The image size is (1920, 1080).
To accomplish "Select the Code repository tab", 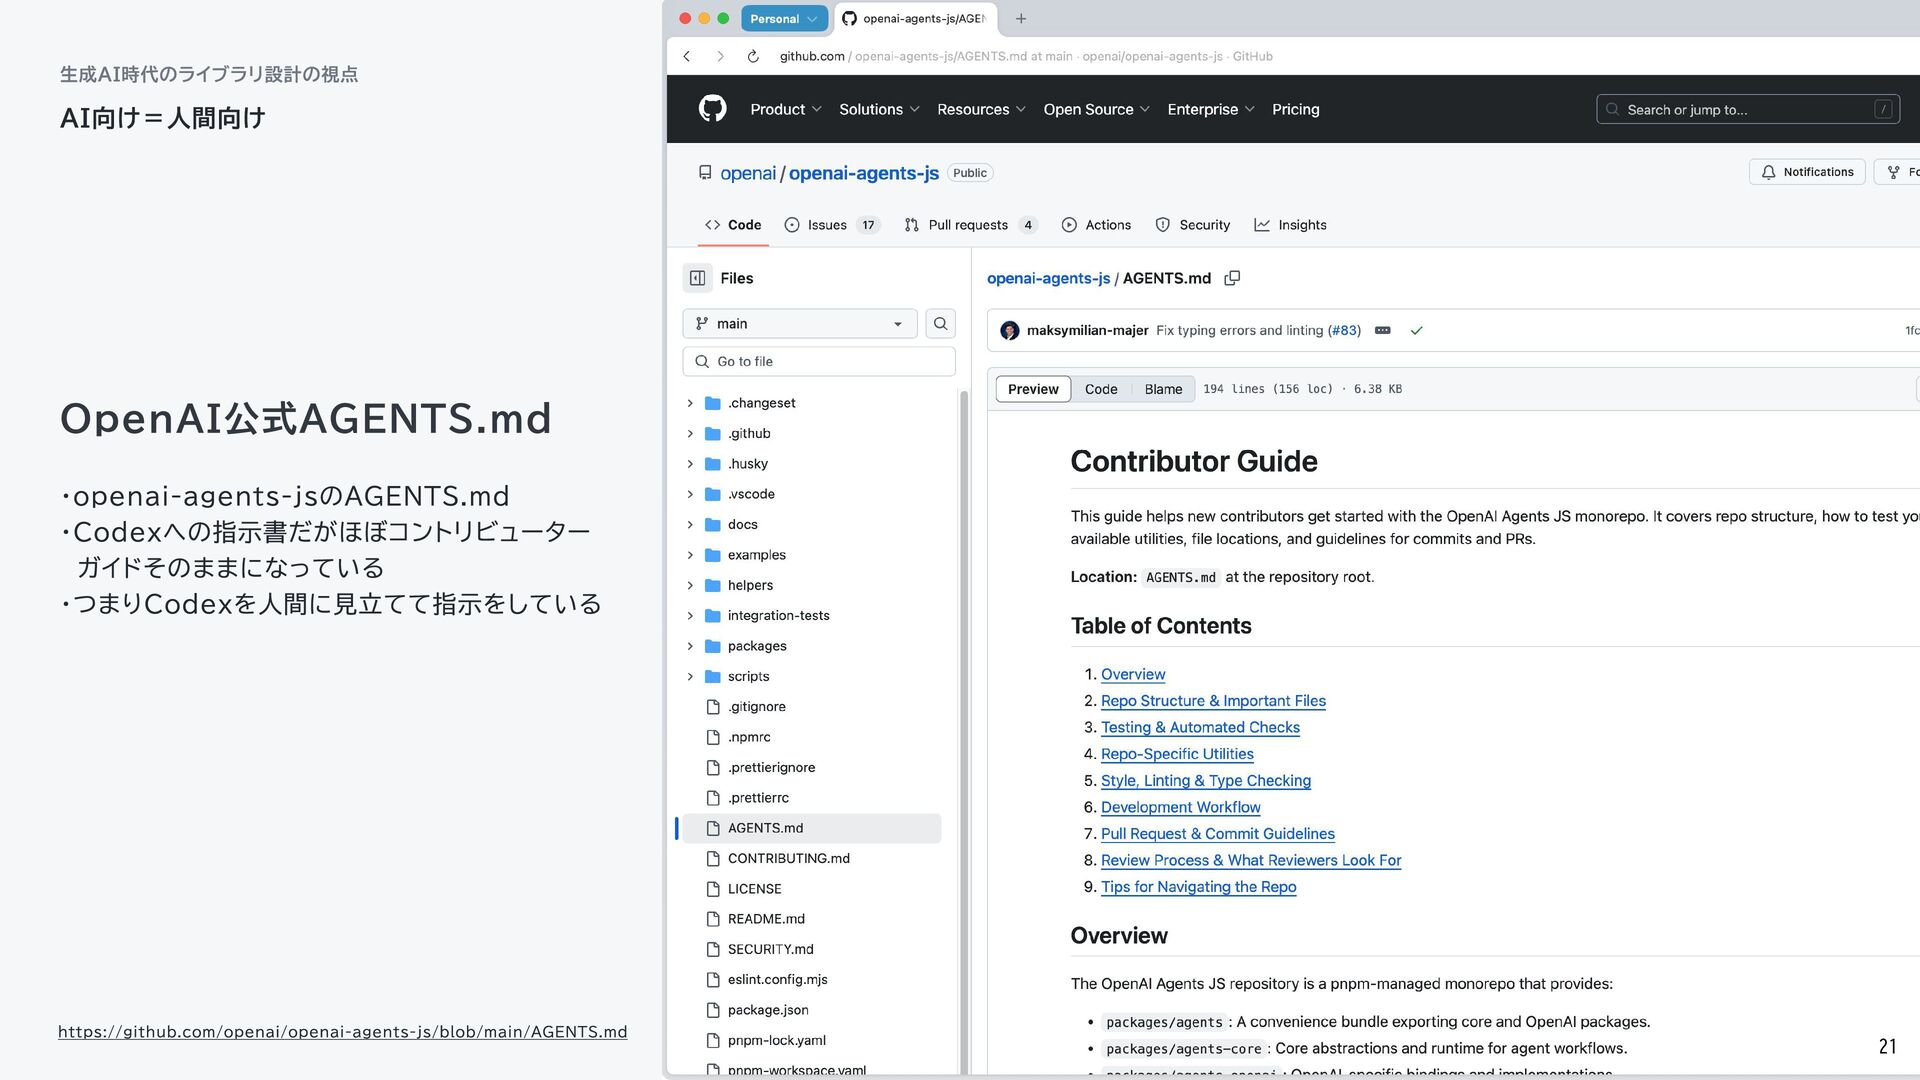I will pos(733,225).
